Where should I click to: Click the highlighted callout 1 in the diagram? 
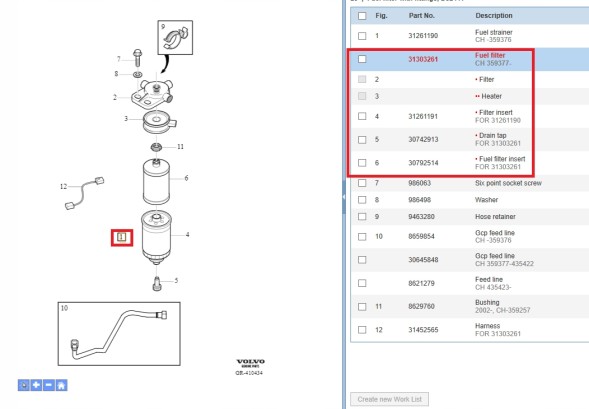pos(122,237)
